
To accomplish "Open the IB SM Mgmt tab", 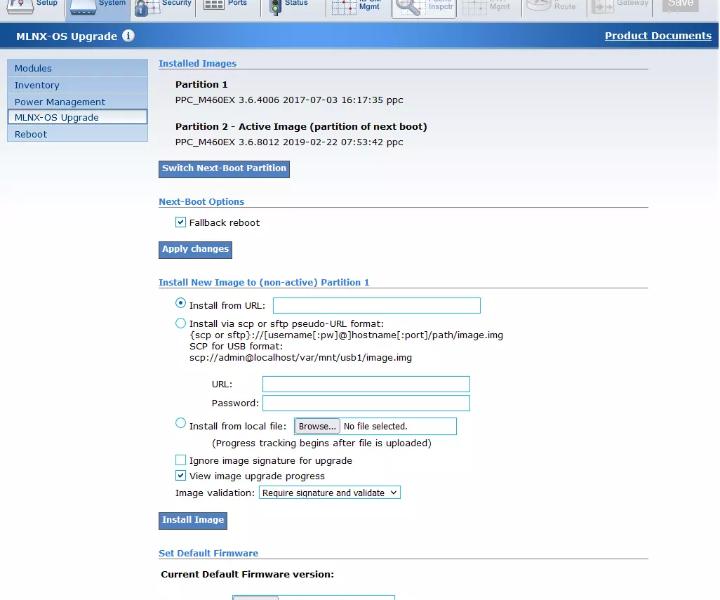I will pyautogui.click(x=358, y=6).
